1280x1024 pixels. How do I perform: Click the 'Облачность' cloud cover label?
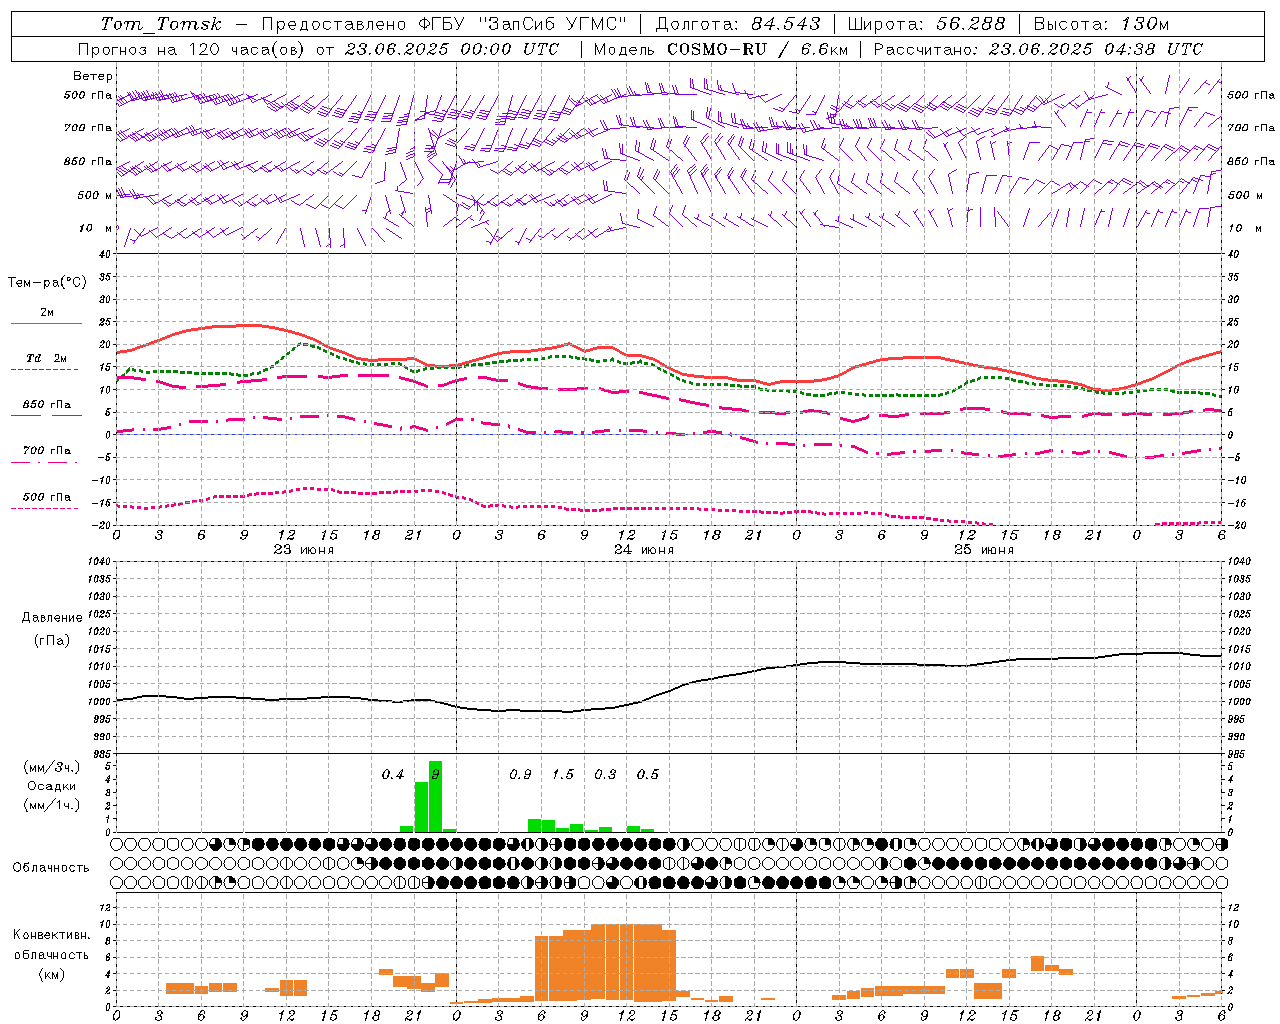click(x=51, y=868)
